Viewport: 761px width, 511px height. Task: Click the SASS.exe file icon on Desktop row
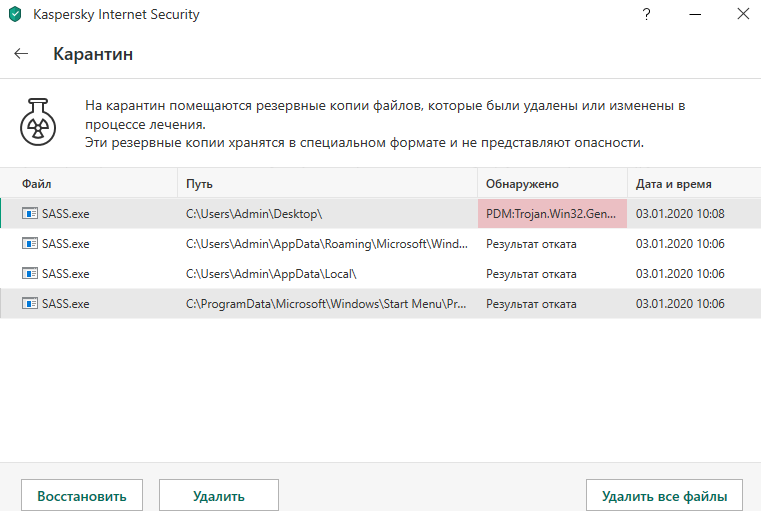click(30, 214)
